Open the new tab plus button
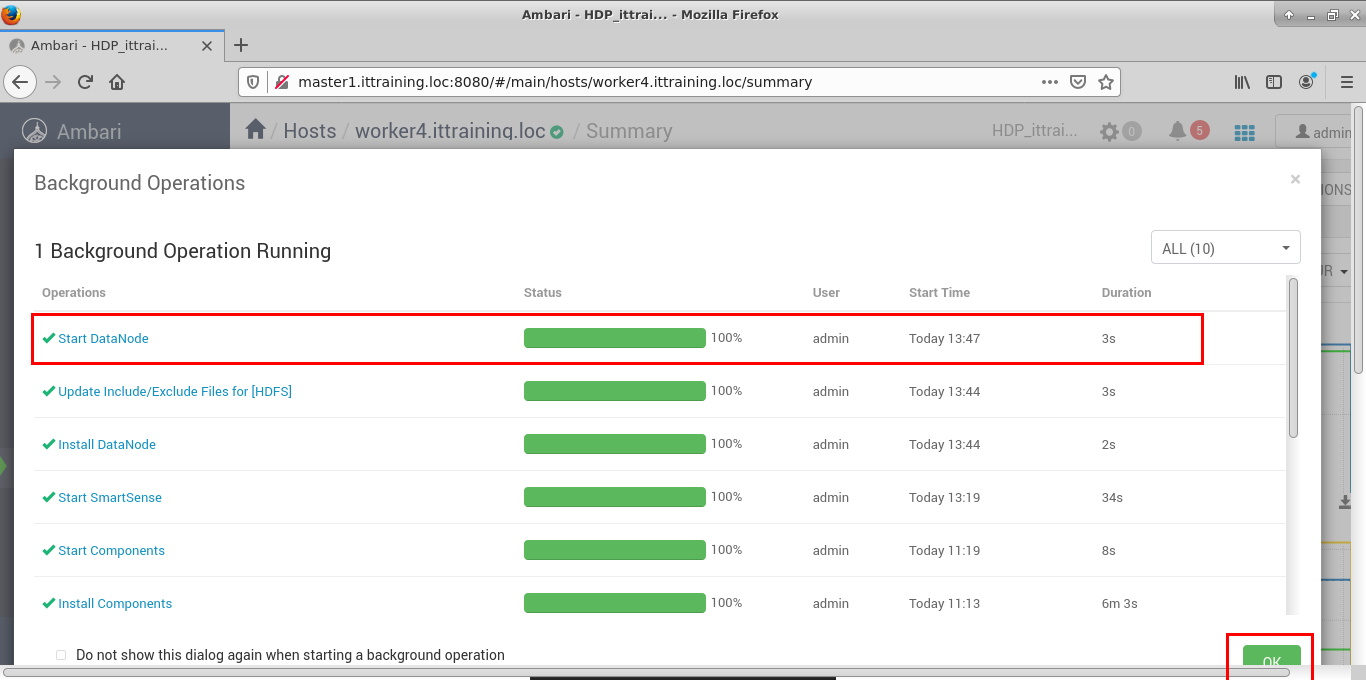This screenshot has height=680, width=1366. [241, 45]
